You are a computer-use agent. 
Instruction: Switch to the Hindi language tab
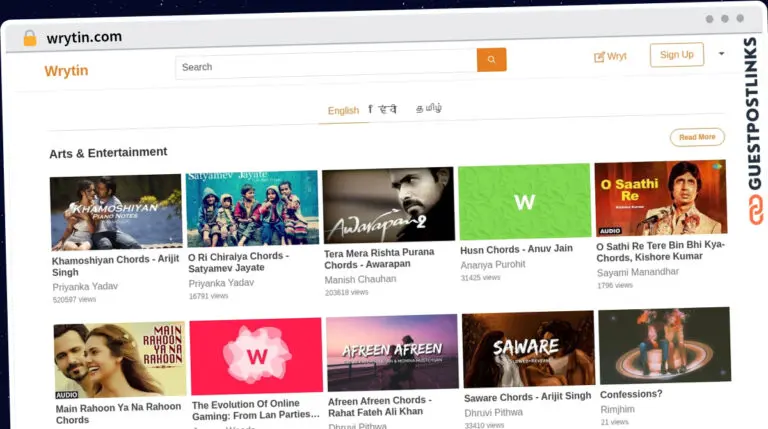383,109
